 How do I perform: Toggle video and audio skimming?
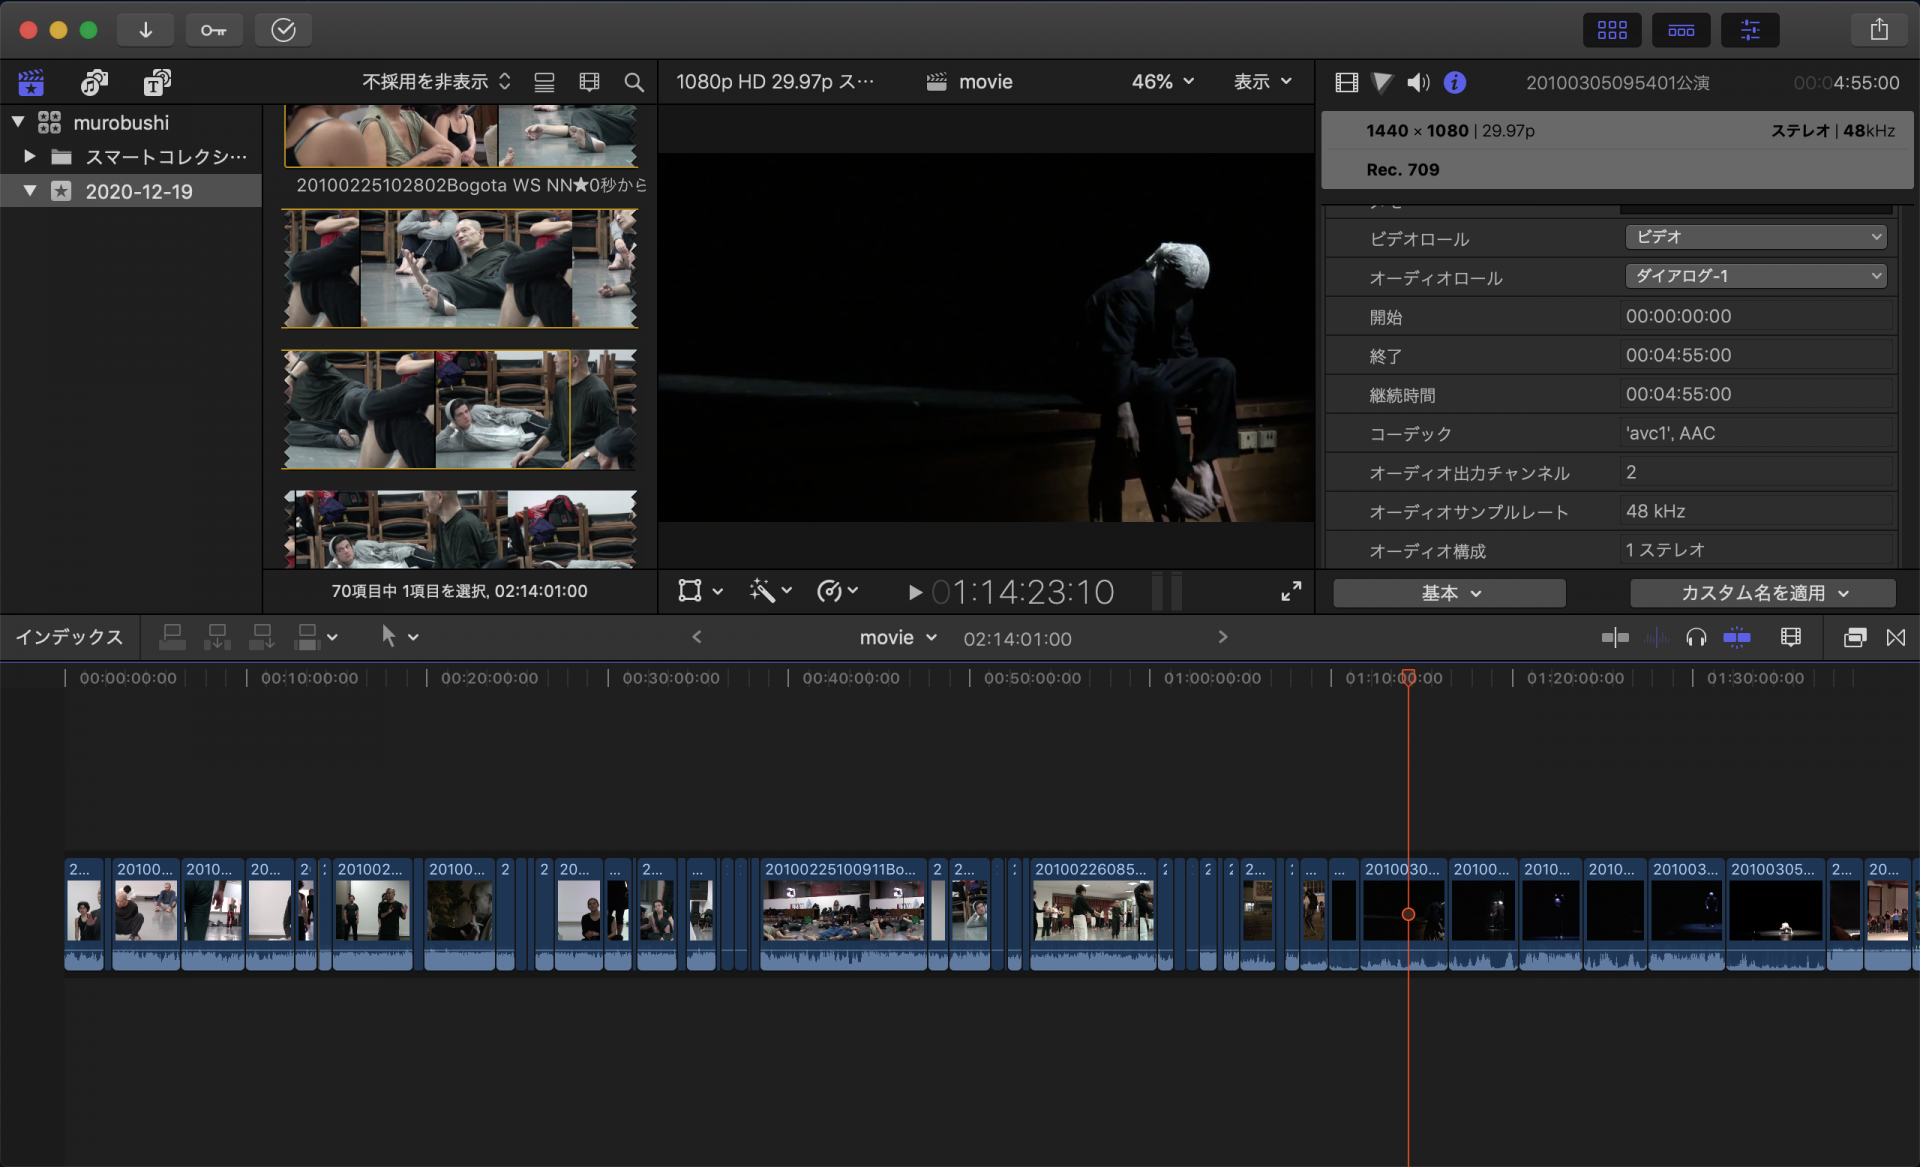coord(1615,637)
